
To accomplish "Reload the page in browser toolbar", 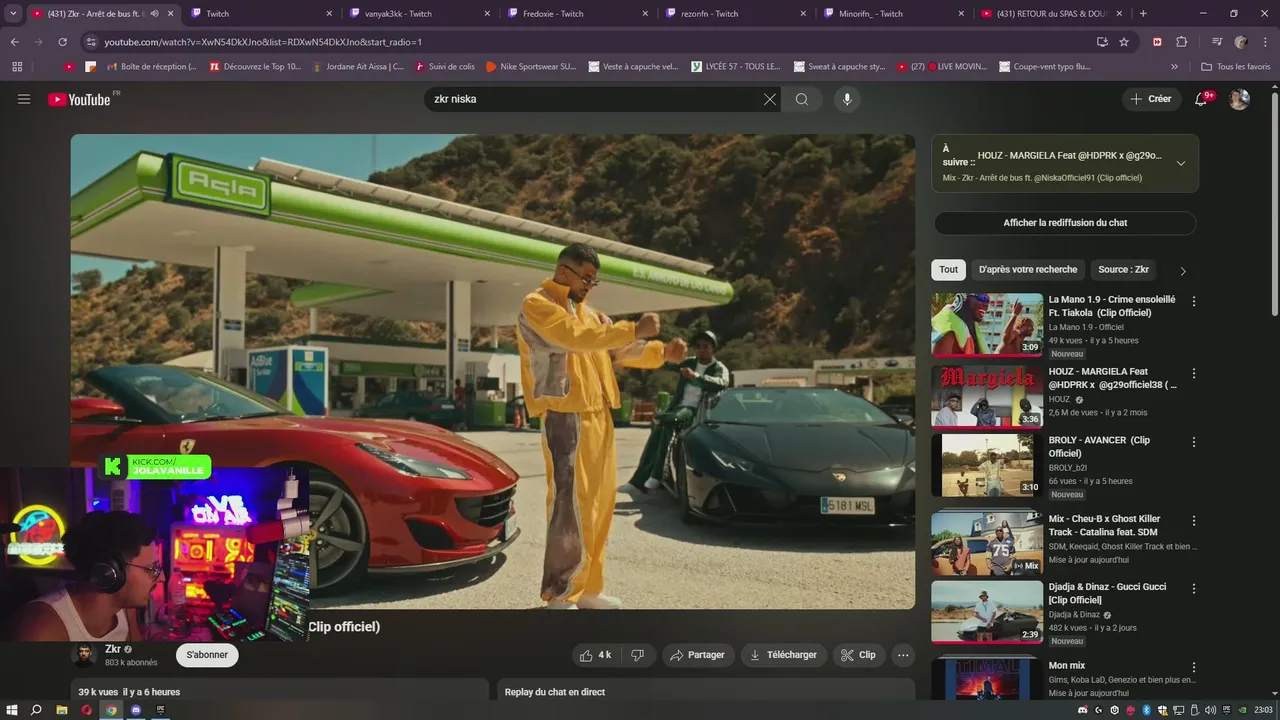I will pos(62,42).
